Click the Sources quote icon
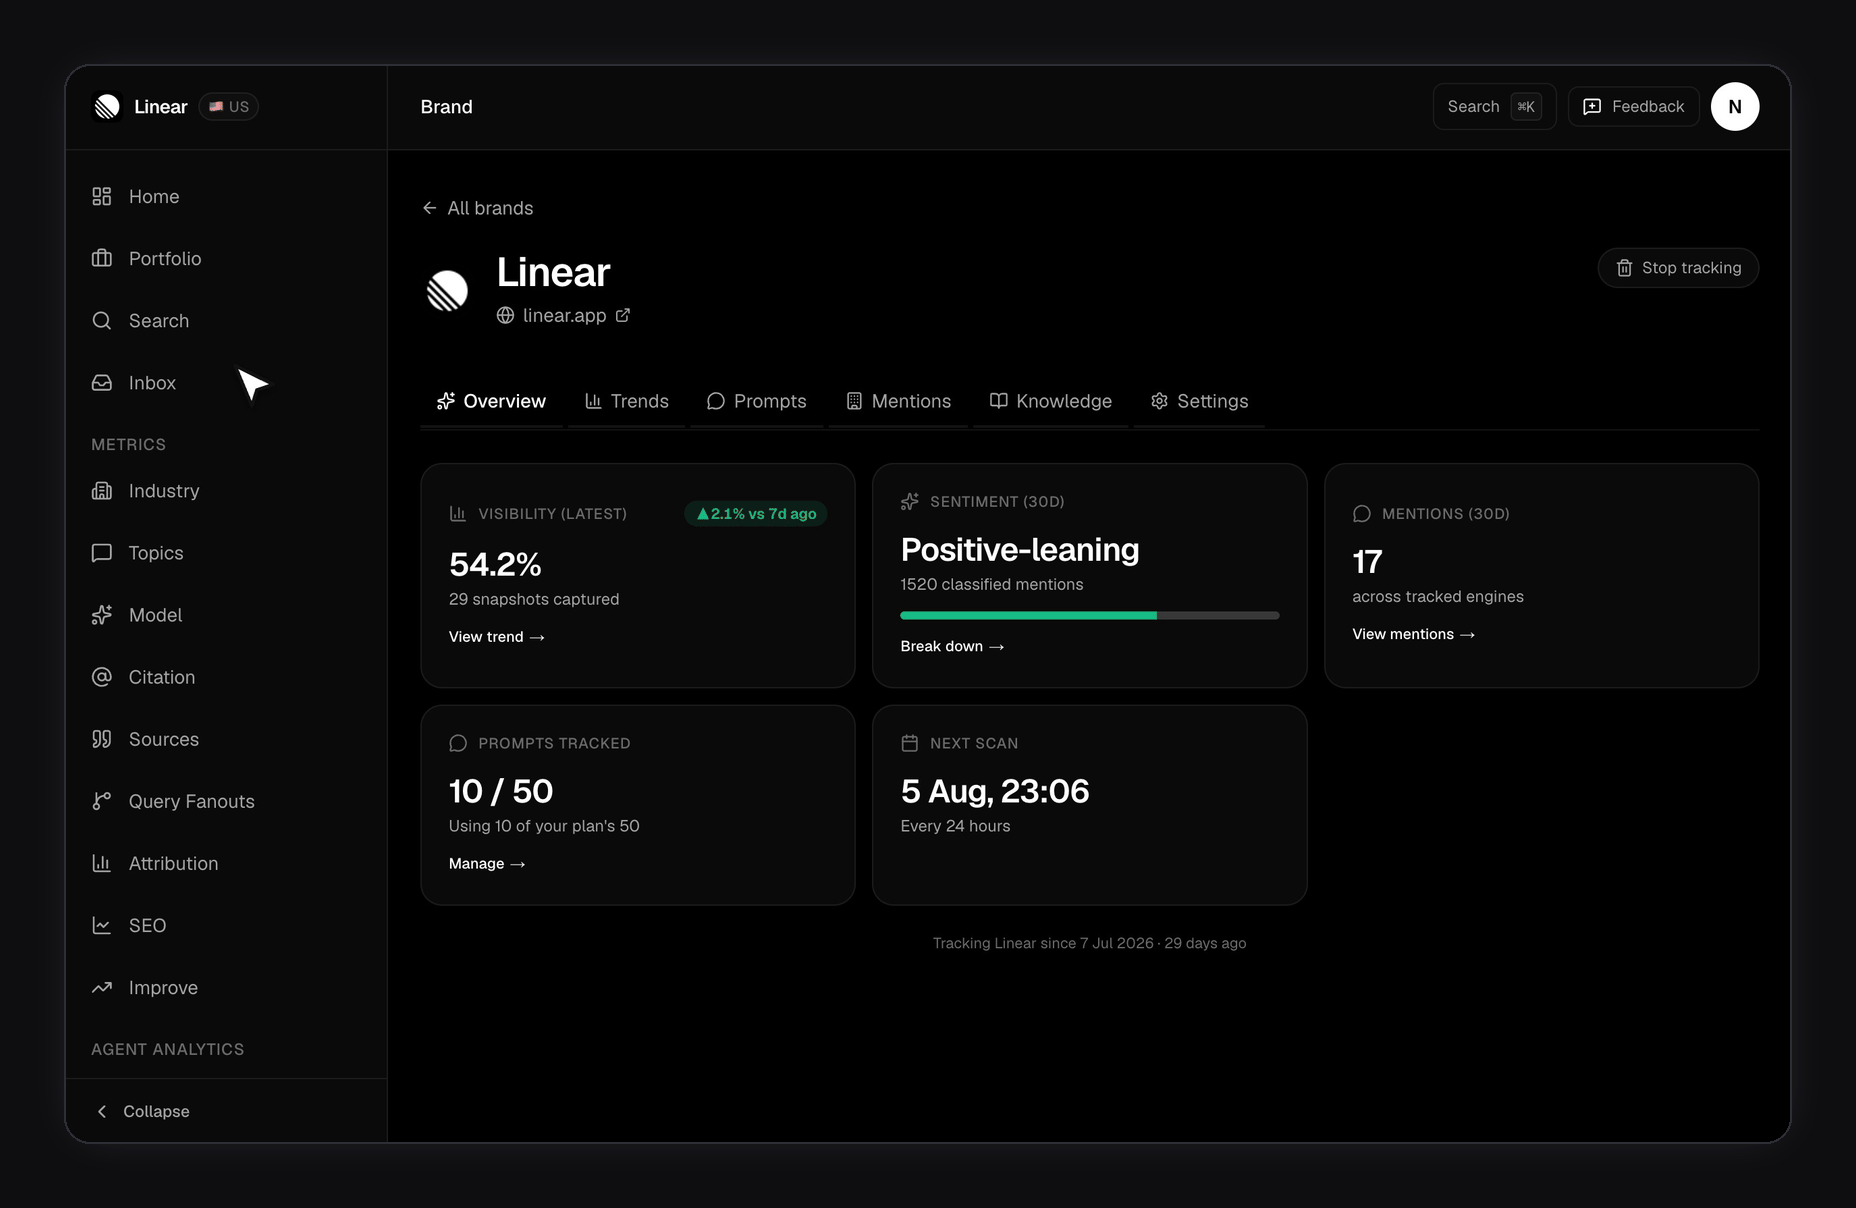 point(102,739)
